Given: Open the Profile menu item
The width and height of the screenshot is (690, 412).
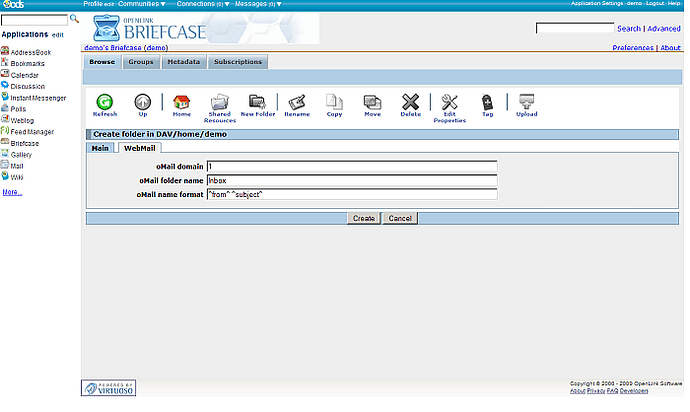Looking at the screenshot, I should (x=93, y=4).
